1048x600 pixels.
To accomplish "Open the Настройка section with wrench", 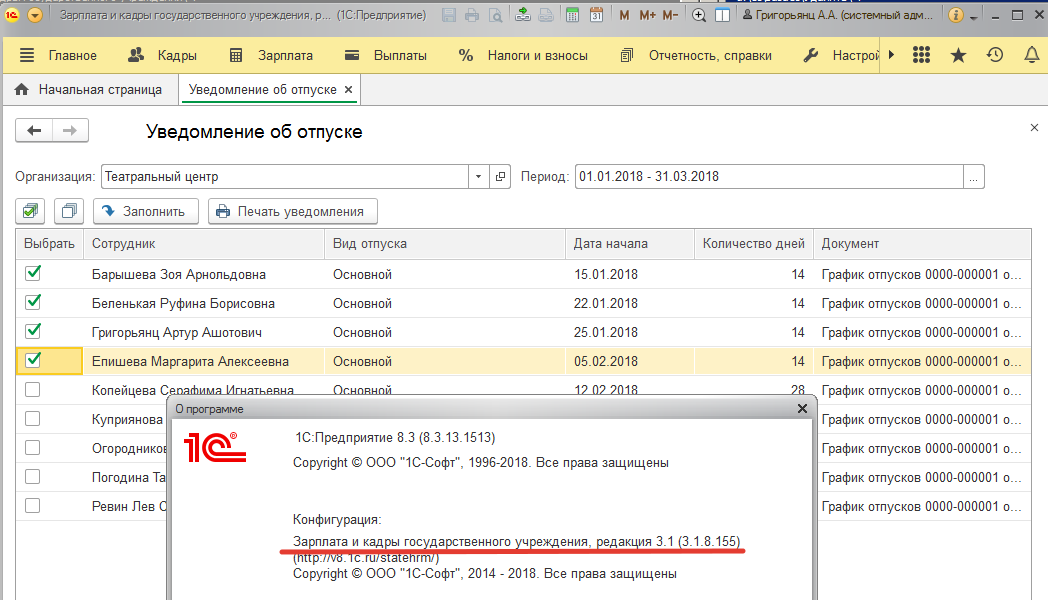I will (841, 55).
